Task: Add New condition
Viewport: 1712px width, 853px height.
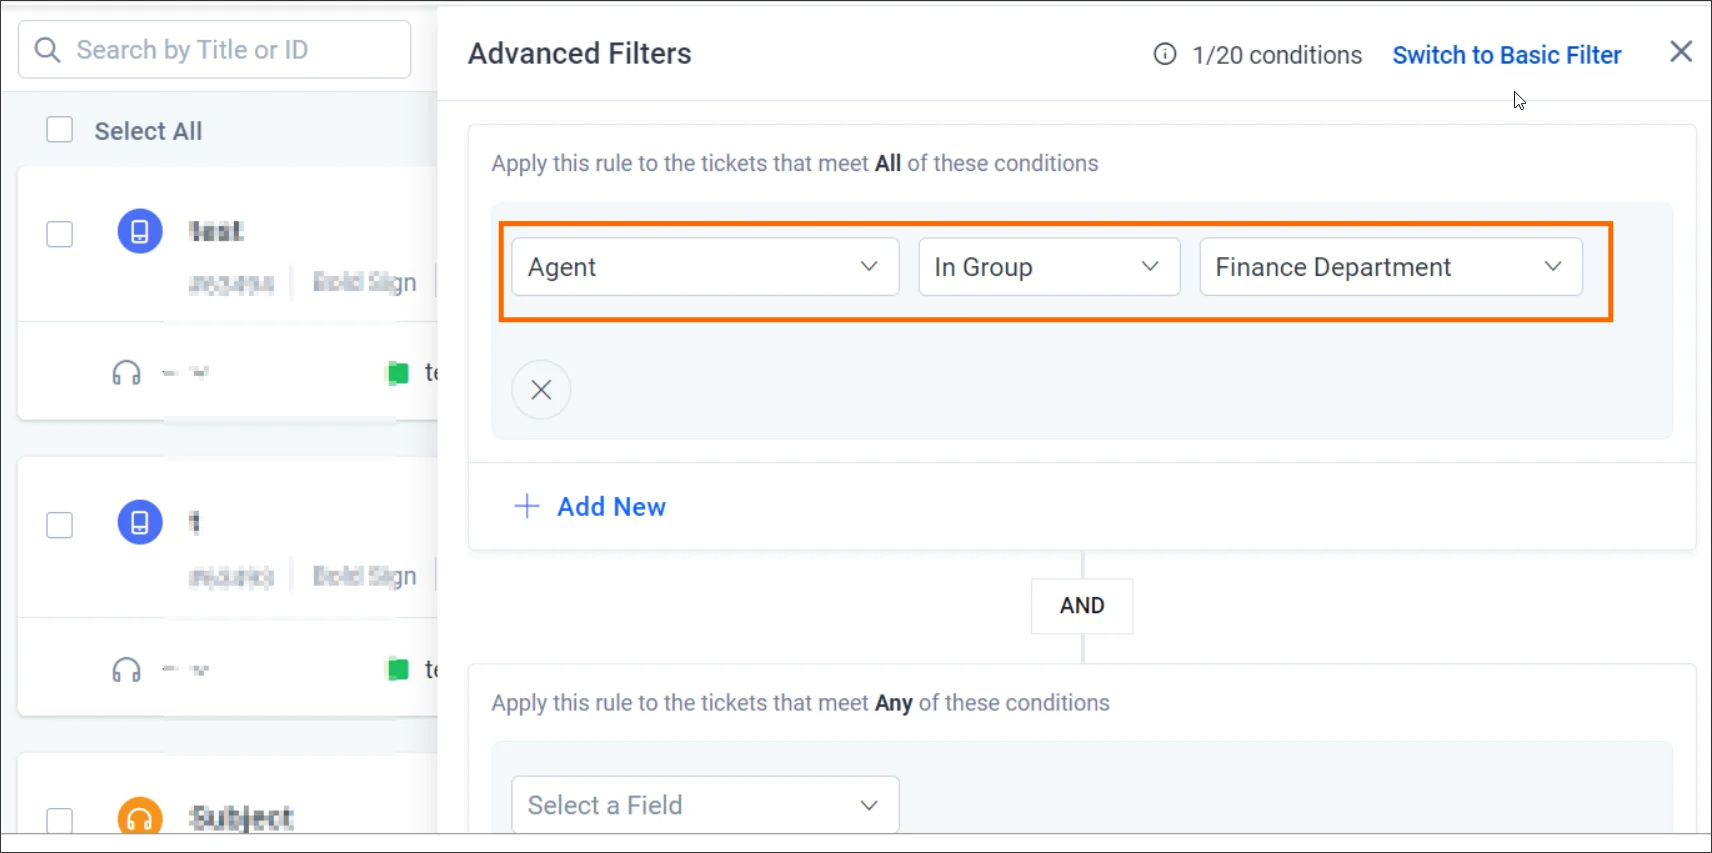Action: (x=611, y=507)
